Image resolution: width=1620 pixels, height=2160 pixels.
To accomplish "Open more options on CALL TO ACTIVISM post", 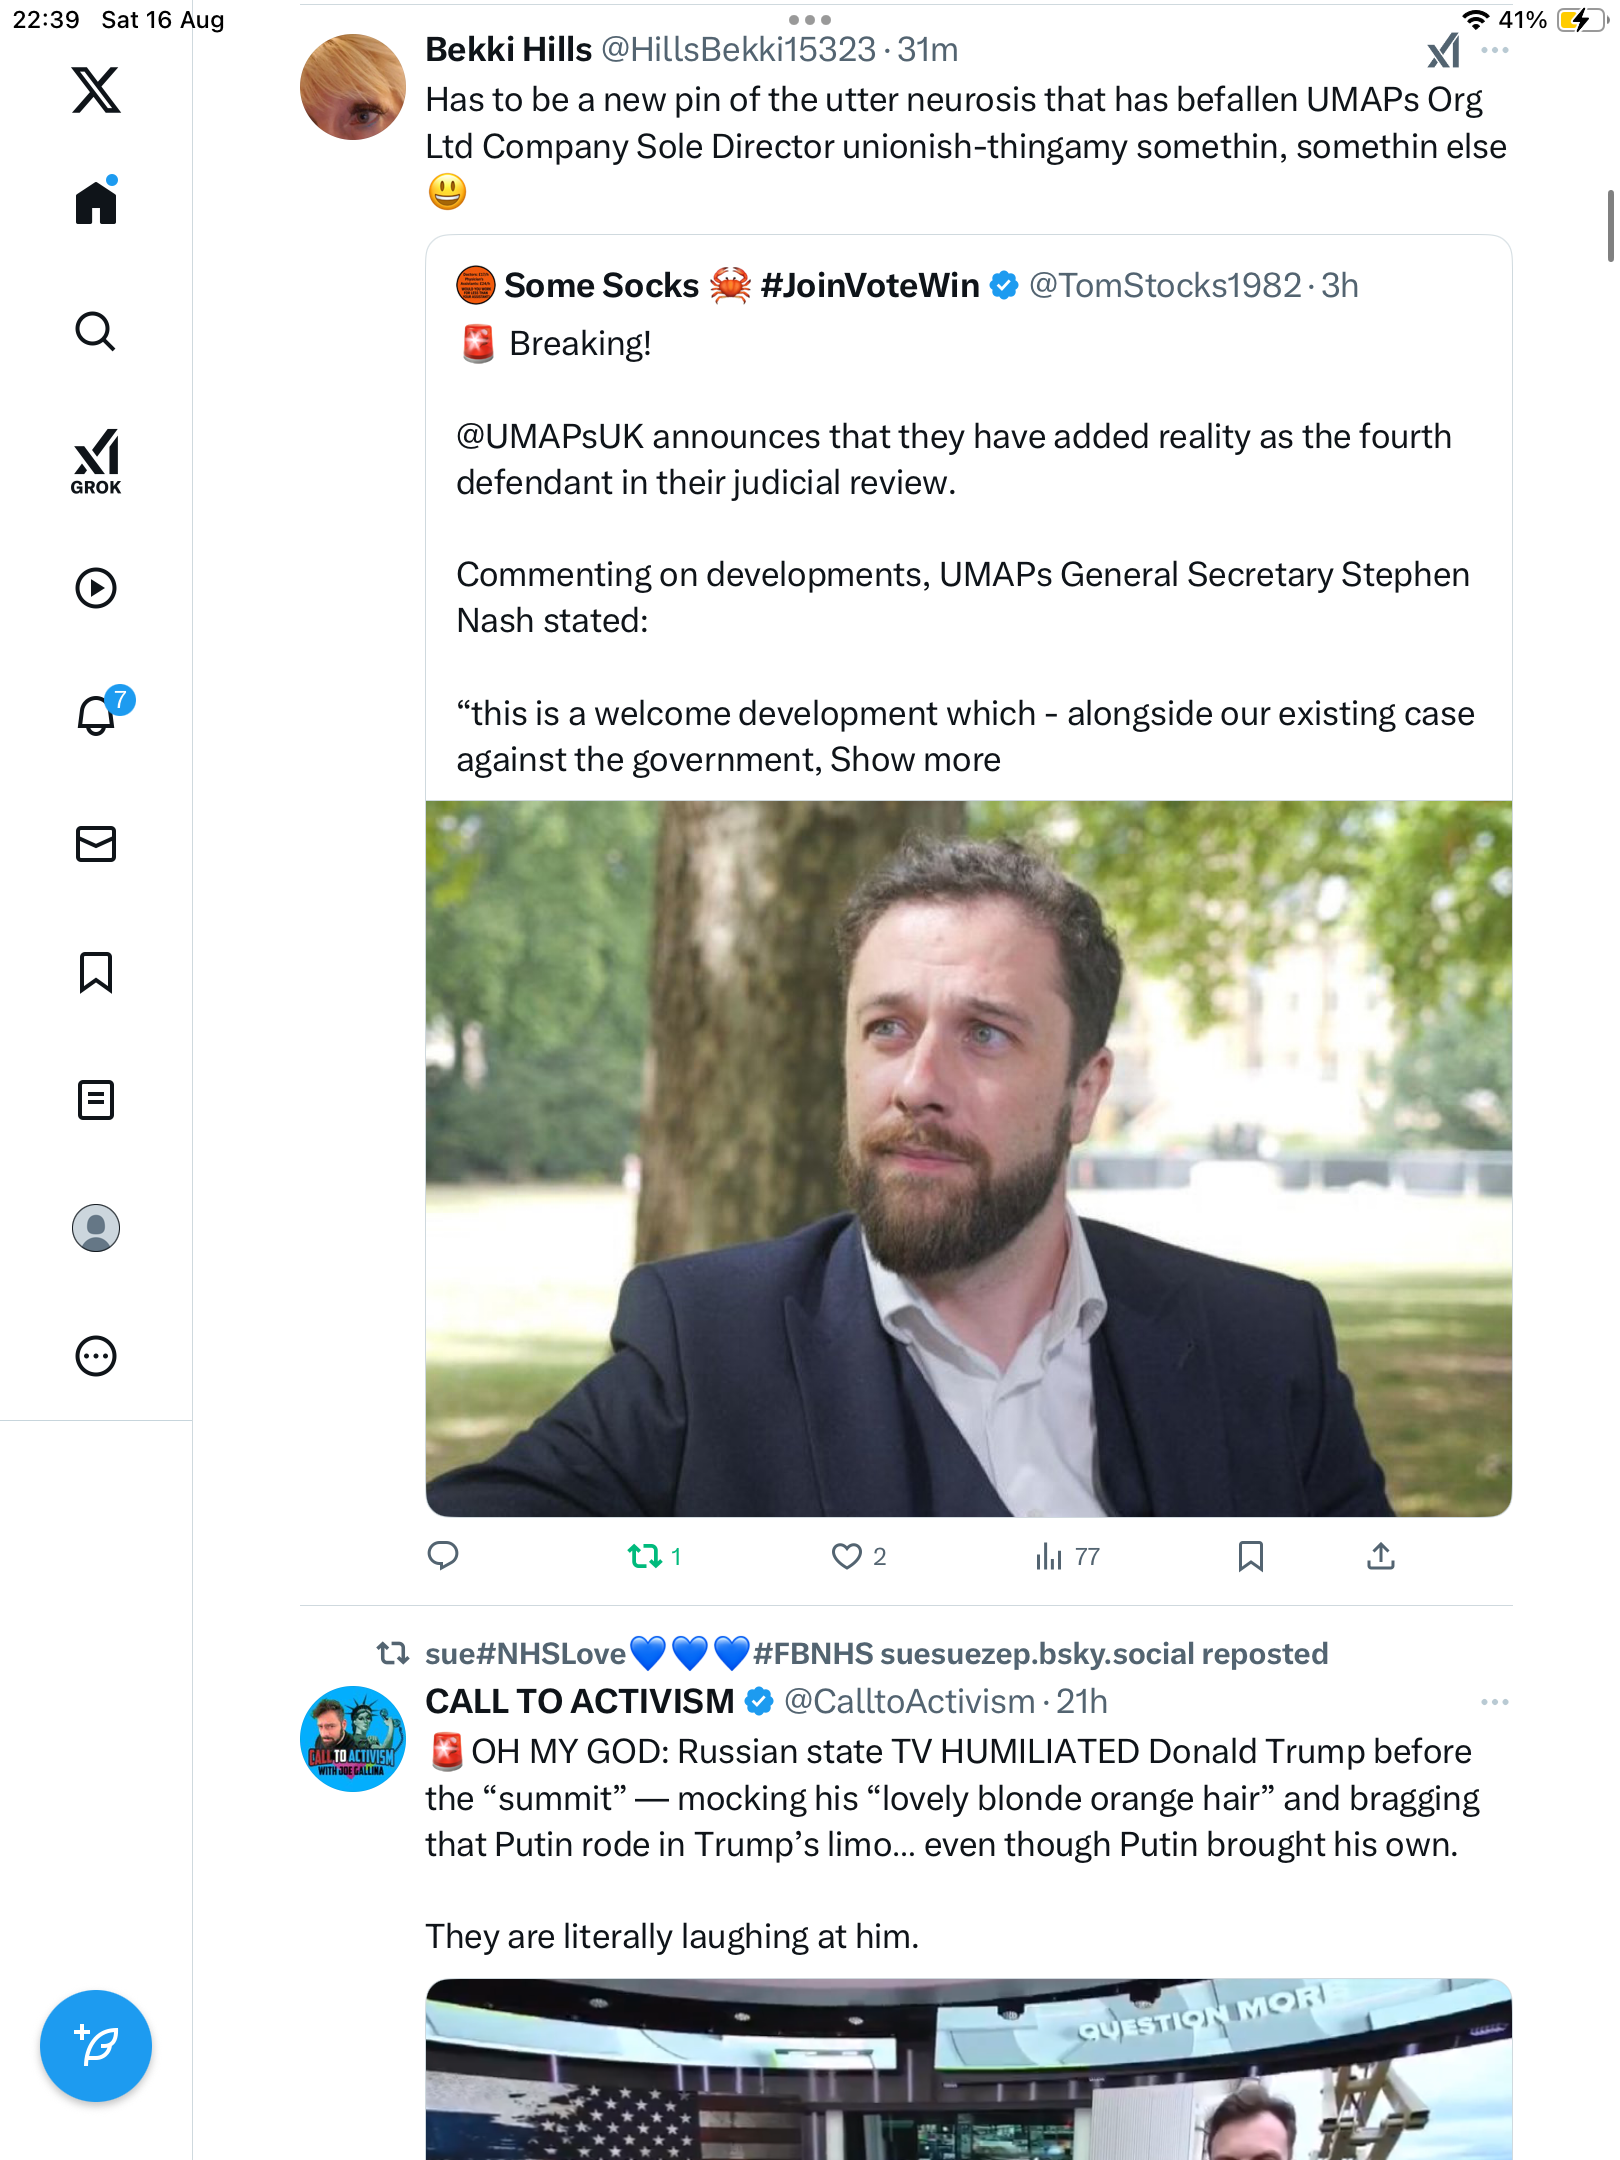I will pyautogui.click(x=1494, y=1702).
